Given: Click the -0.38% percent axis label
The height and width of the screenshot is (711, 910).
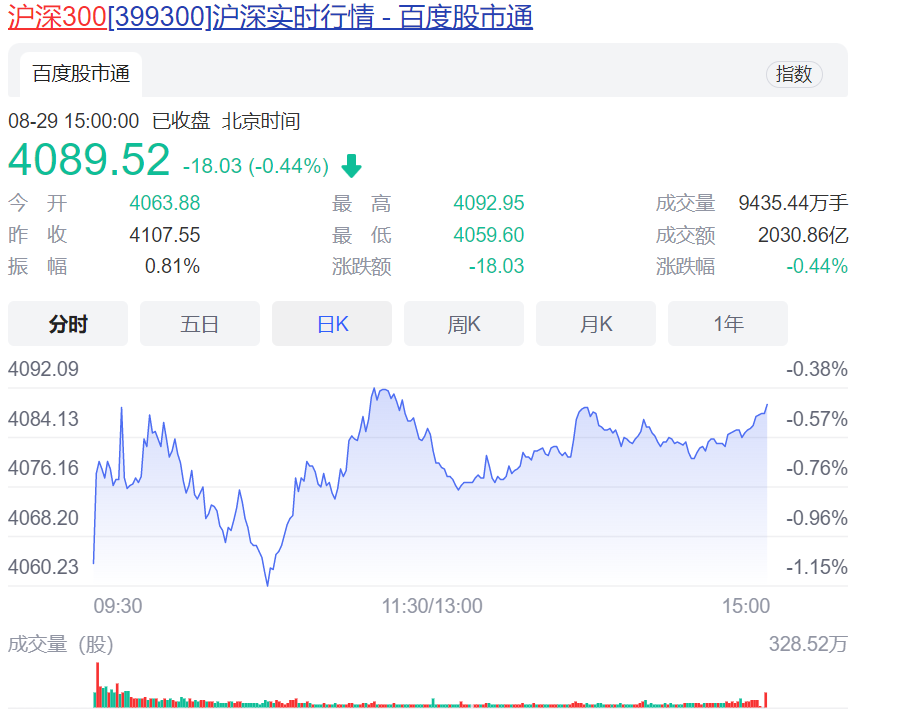Looking at the screenshot, I should click(817, 369).
